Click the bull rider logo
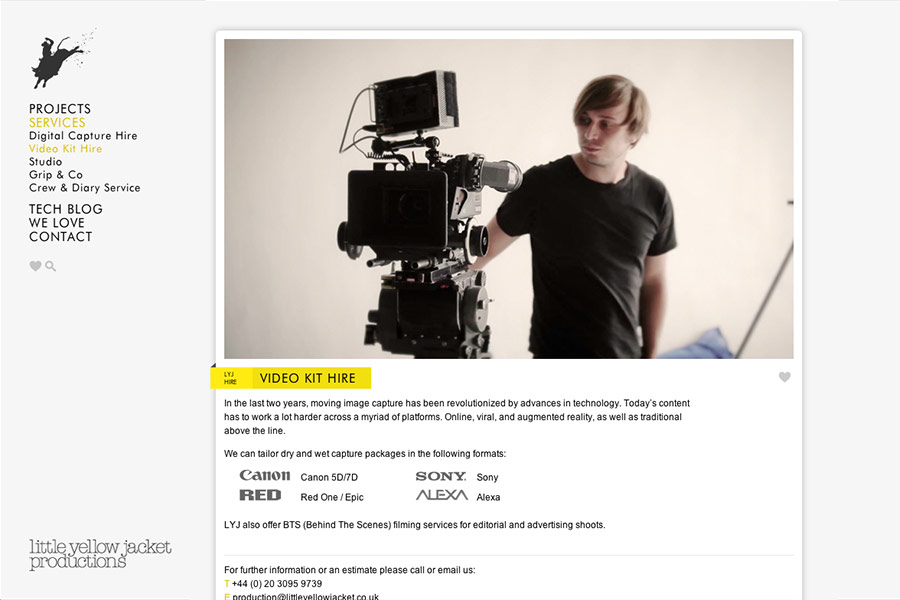Viewport: 900px width, 600px height. (62, 60)
